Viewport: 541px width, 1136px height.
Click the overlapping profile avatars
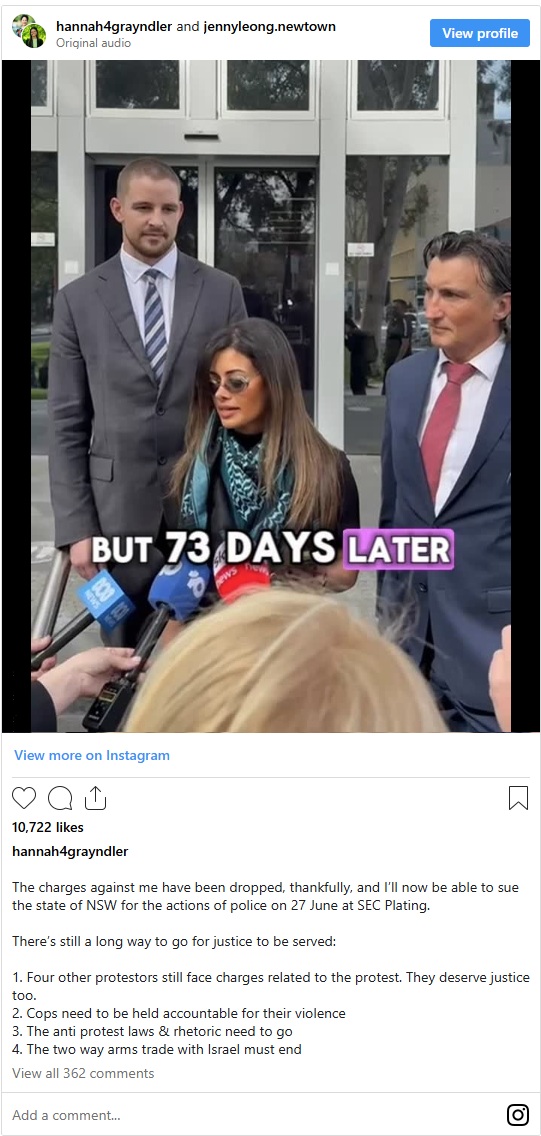[28, 30]
